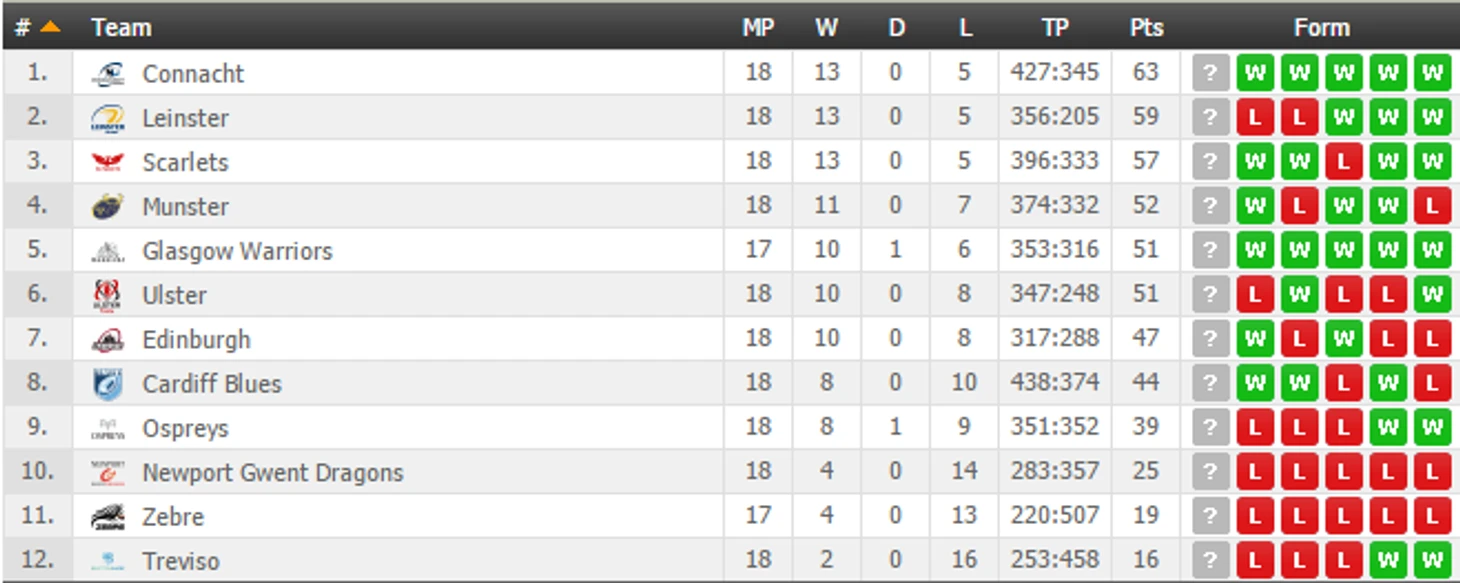Viewport: 1460px width, 583px height.
Task: Click Treviso's most recent green W result
Action: (x=1432, y=560)
